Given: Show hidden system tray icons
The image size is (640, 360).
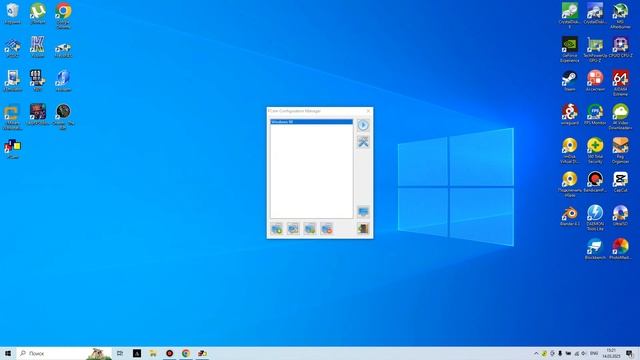Looking at the screenshot, I should [536, 353].
